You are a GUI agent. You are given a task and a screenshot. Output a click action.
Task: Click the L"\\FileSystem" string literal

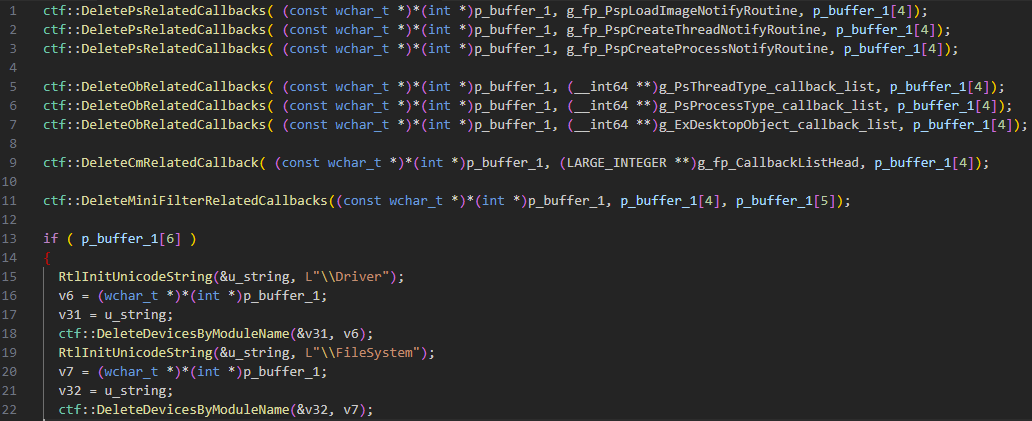pos(361,353)
